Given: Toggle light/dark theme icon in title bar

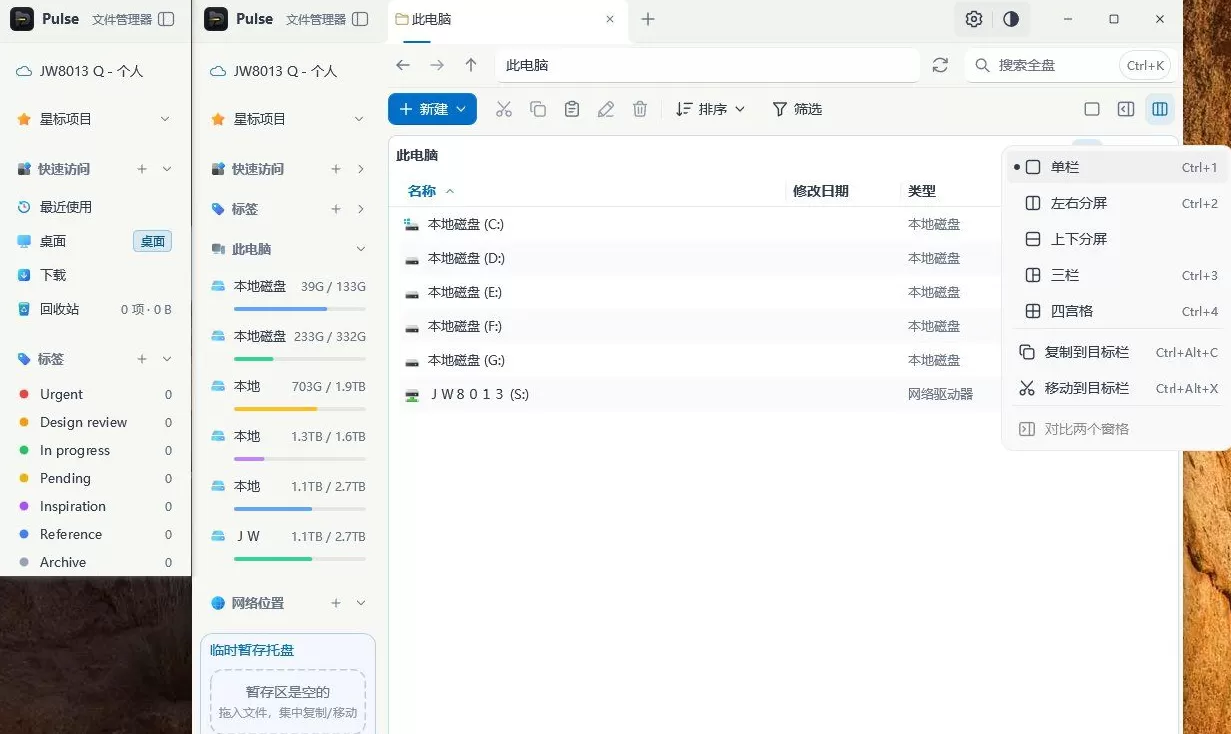Looking at the screenshot, I should (x=1011, y=19).
